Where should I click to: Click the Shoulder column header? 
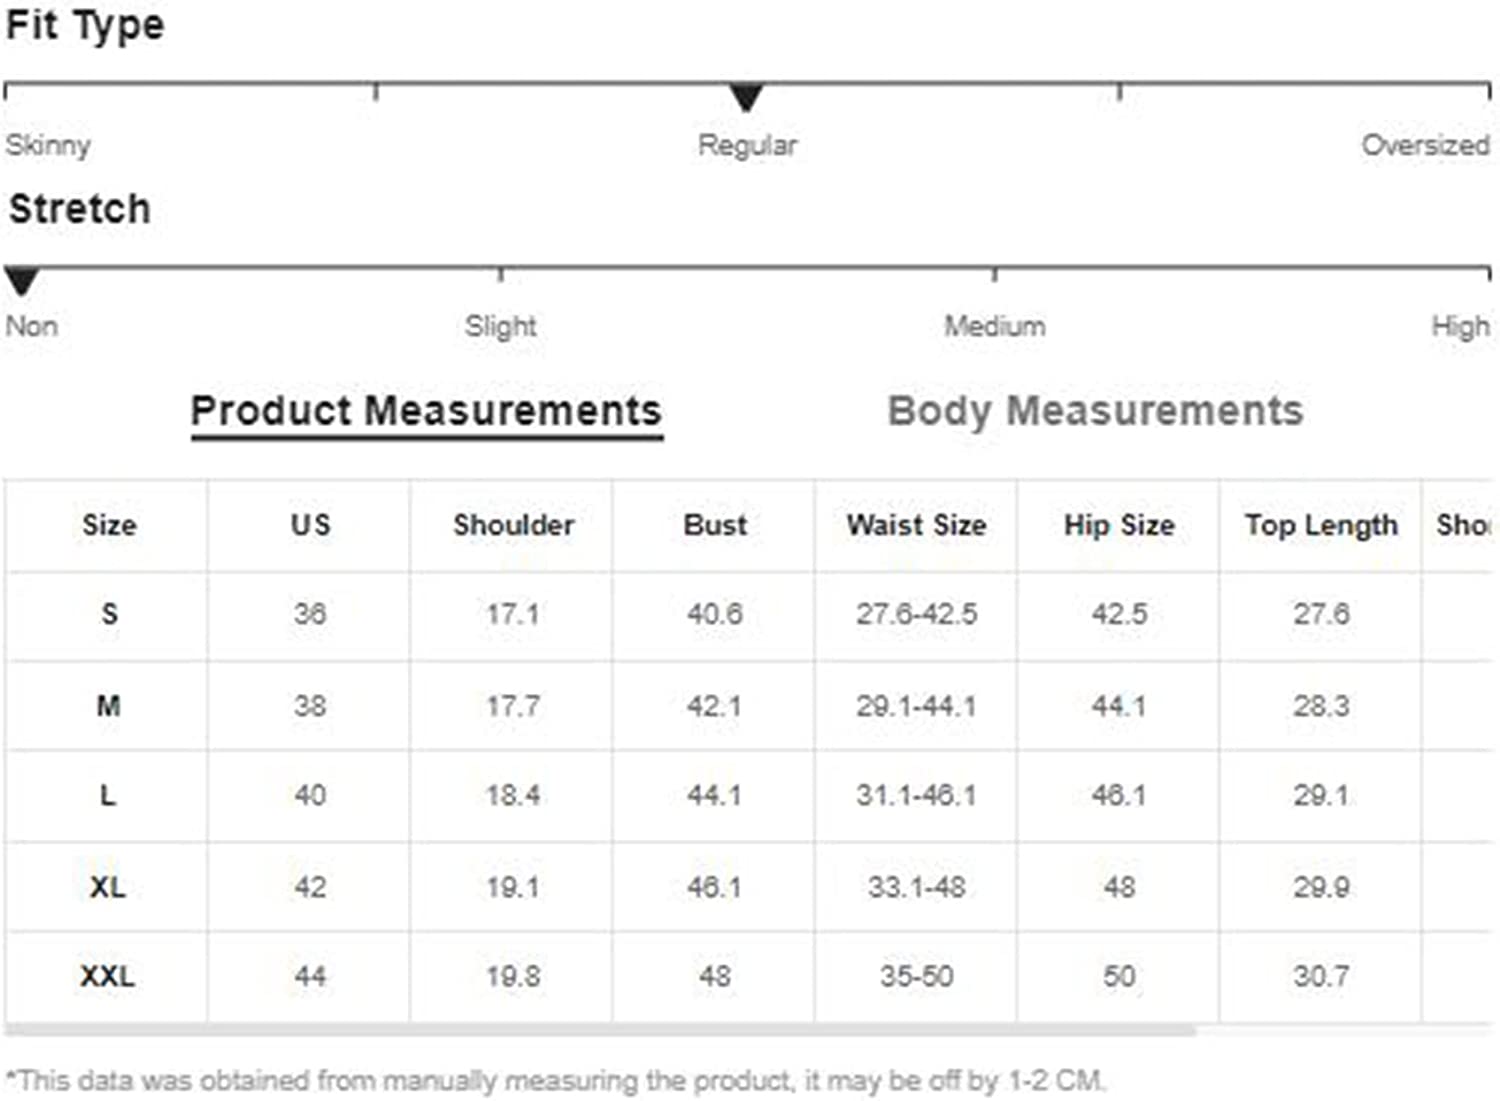pos(513,525)
